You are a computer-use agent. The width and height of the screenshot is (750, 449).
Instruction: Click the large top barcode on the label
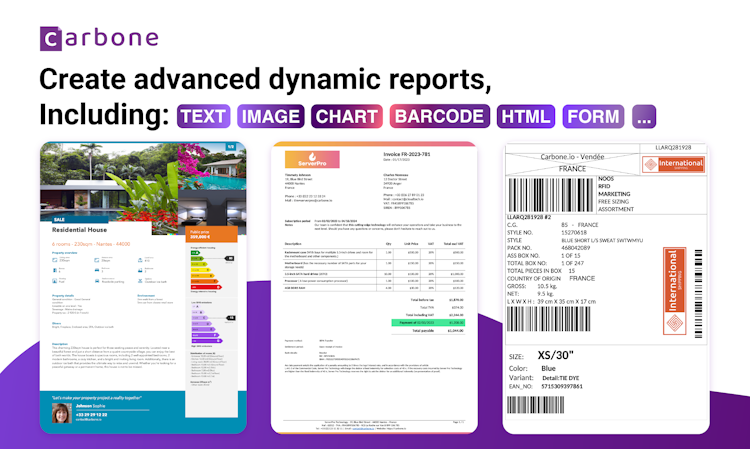tap(551, 195)
